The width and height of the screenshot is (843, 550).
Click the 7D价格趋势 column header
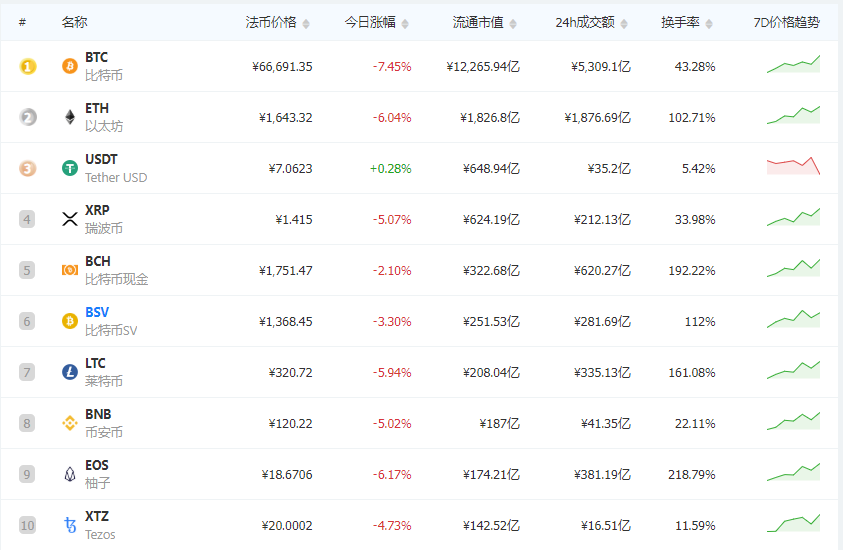tap(786, 22)
